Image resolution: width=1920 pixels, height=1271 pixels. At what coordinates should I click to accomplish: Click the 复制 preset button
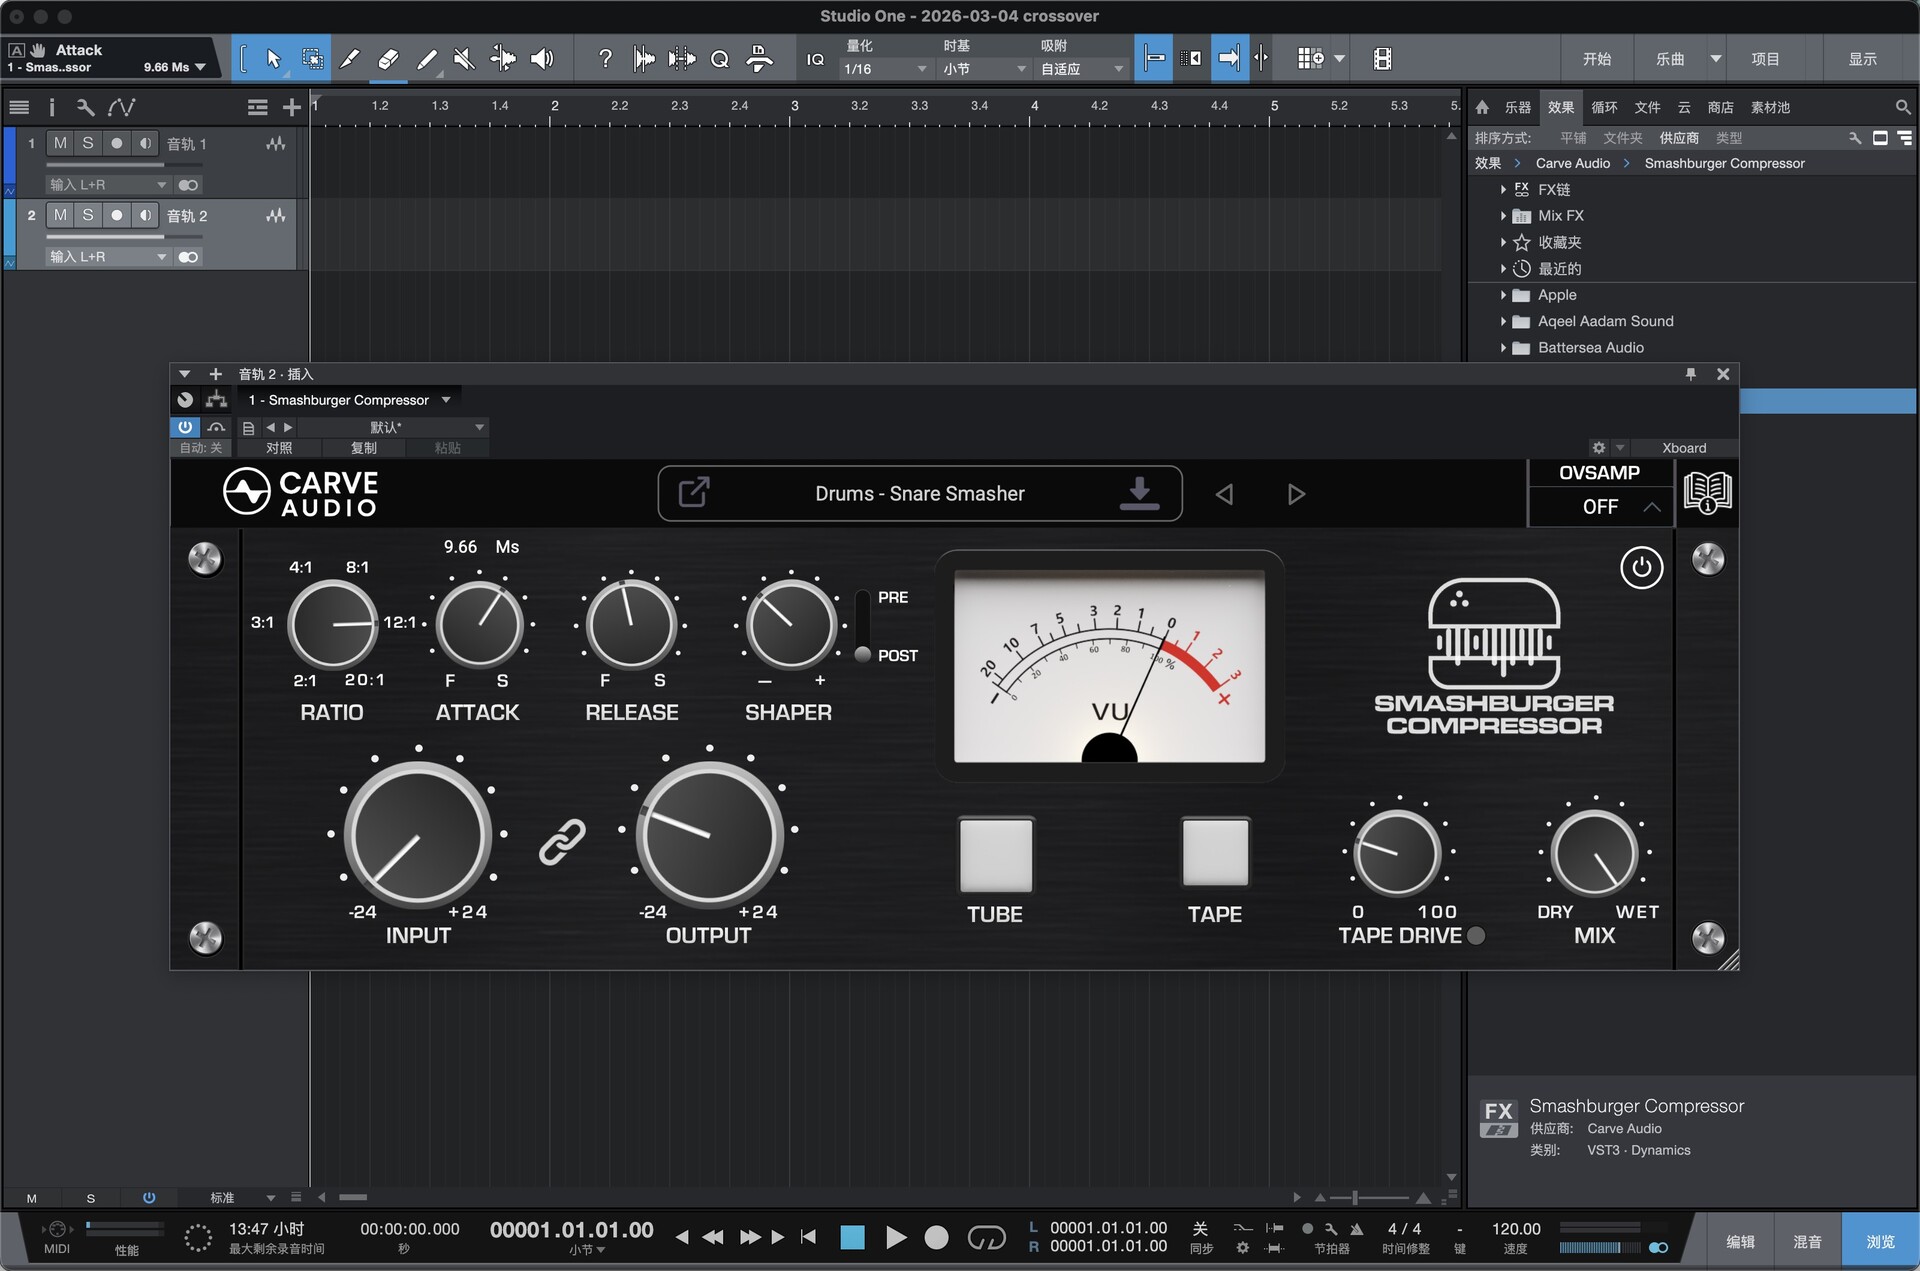click(x=364, y=448)
